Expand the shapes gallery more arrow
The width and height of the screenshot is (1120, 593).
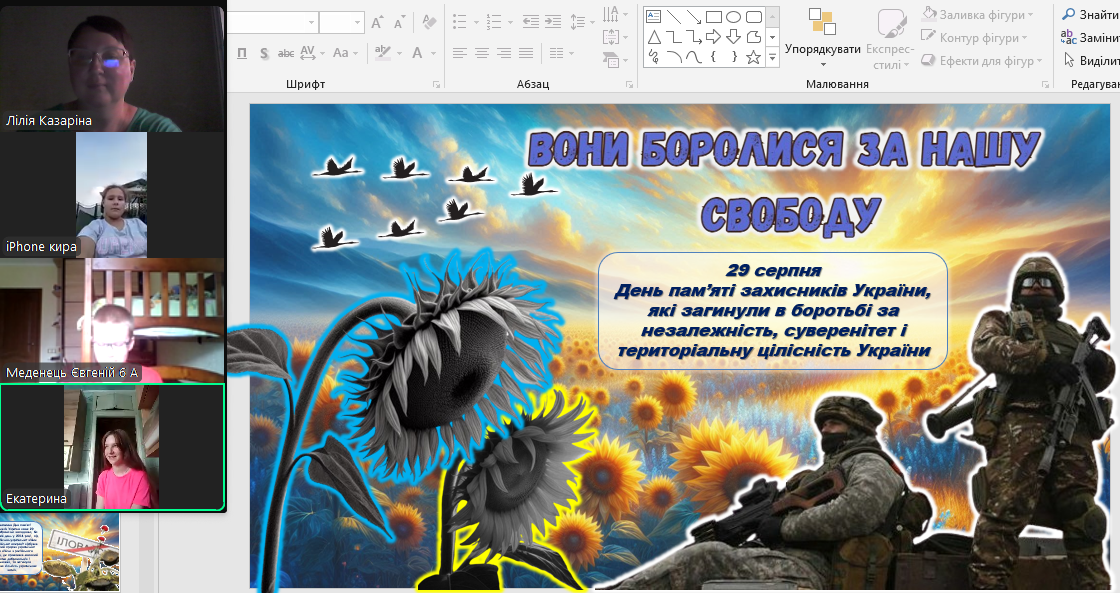coord(772,57)
